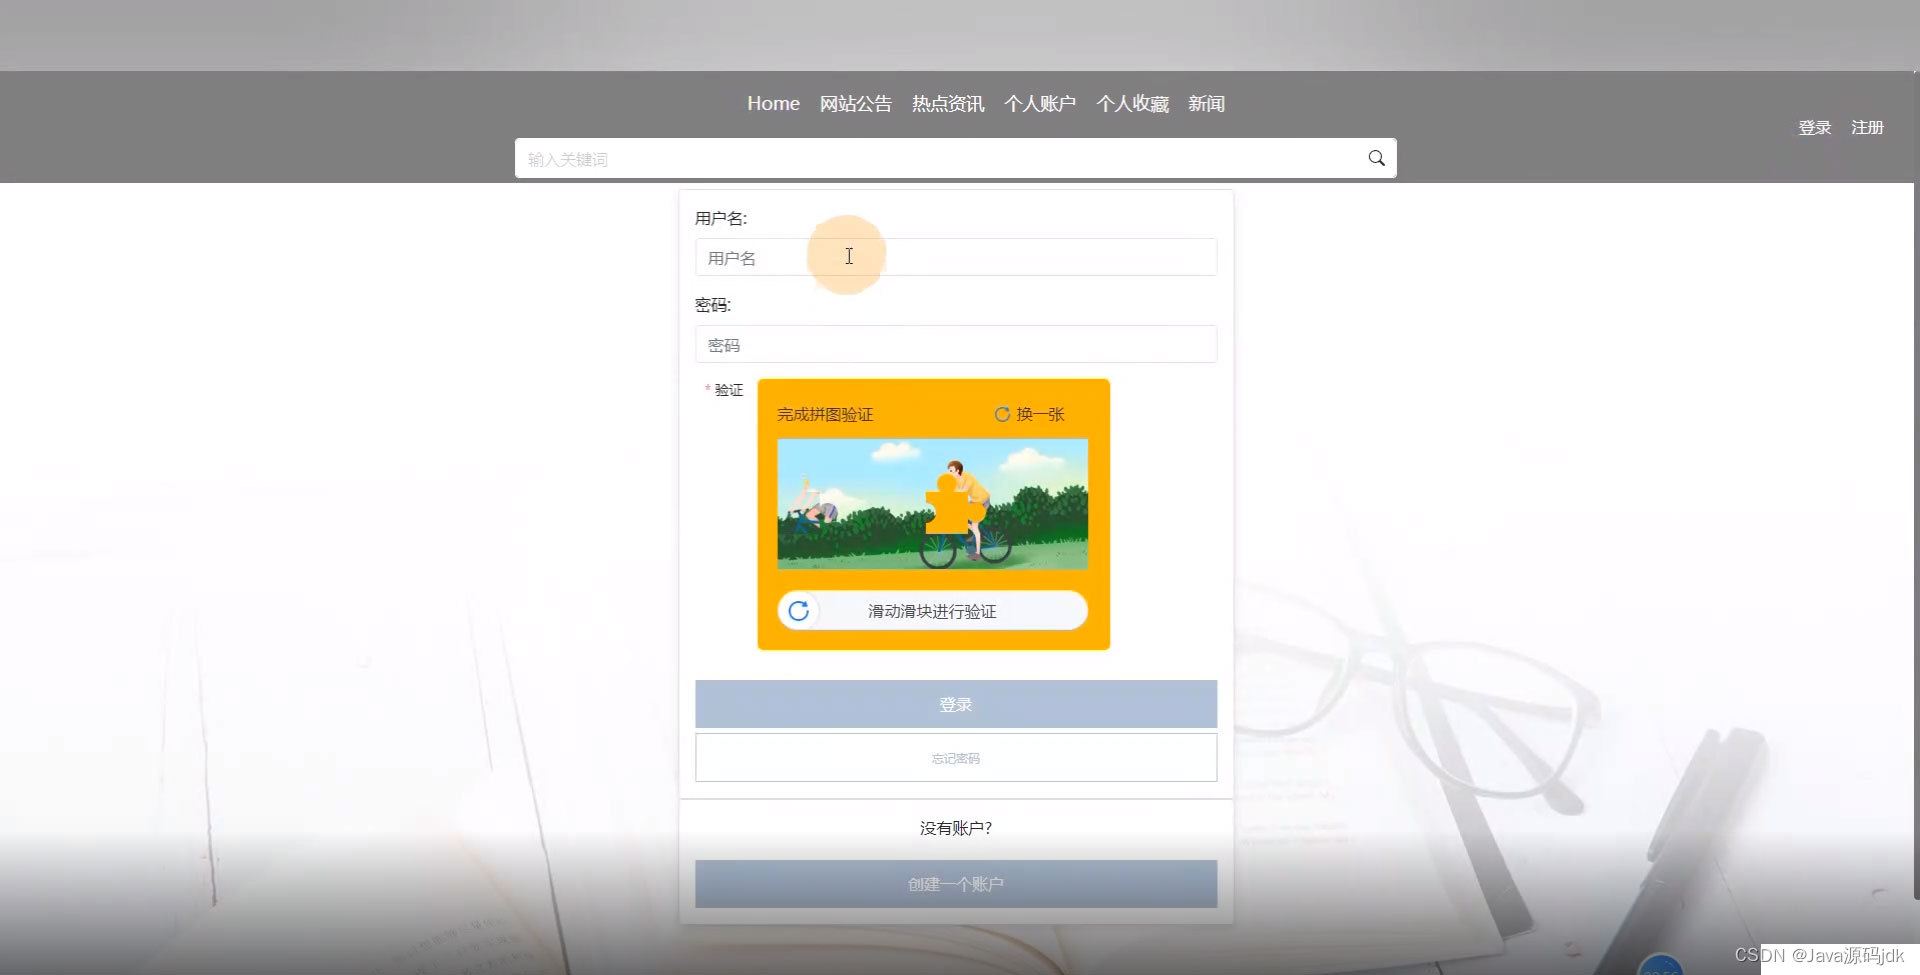The image size is (1920, 975).
Task: Grab the slider handle with circular arrow
Action: coord(798,611)
